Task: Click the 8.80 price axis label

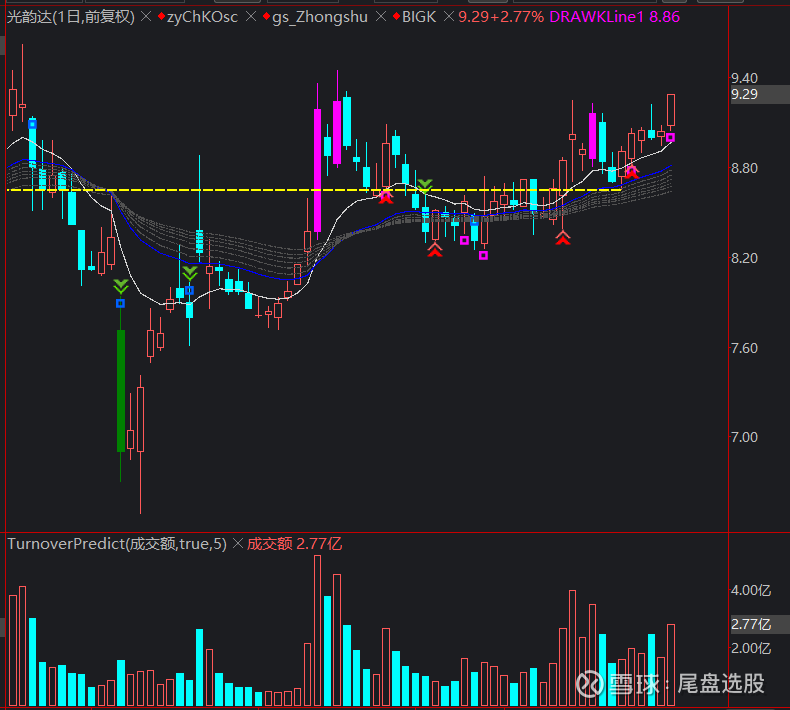Action: (744, 168)
